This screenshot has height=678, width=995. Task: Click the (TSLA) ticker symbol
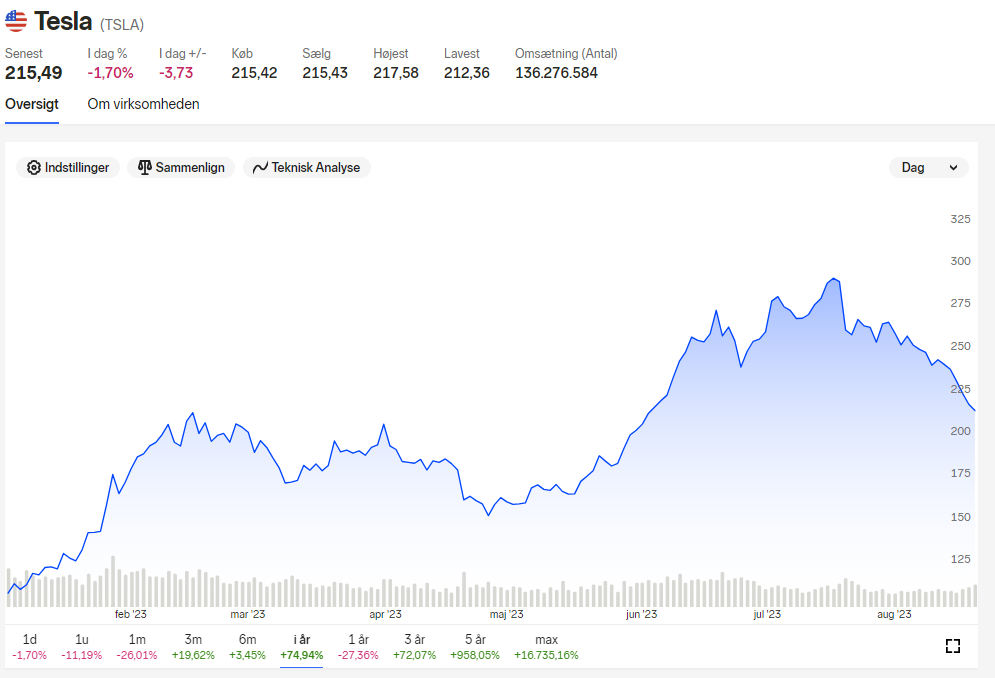122,25
